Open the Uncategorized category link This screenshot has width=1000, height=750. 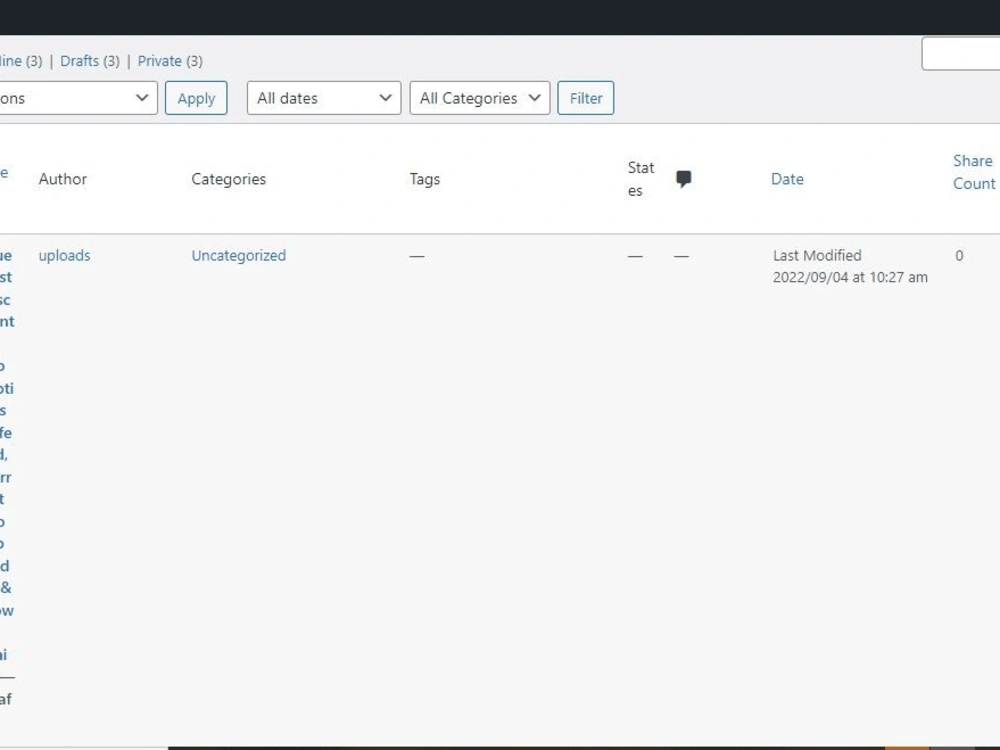(x=239, y=256)
